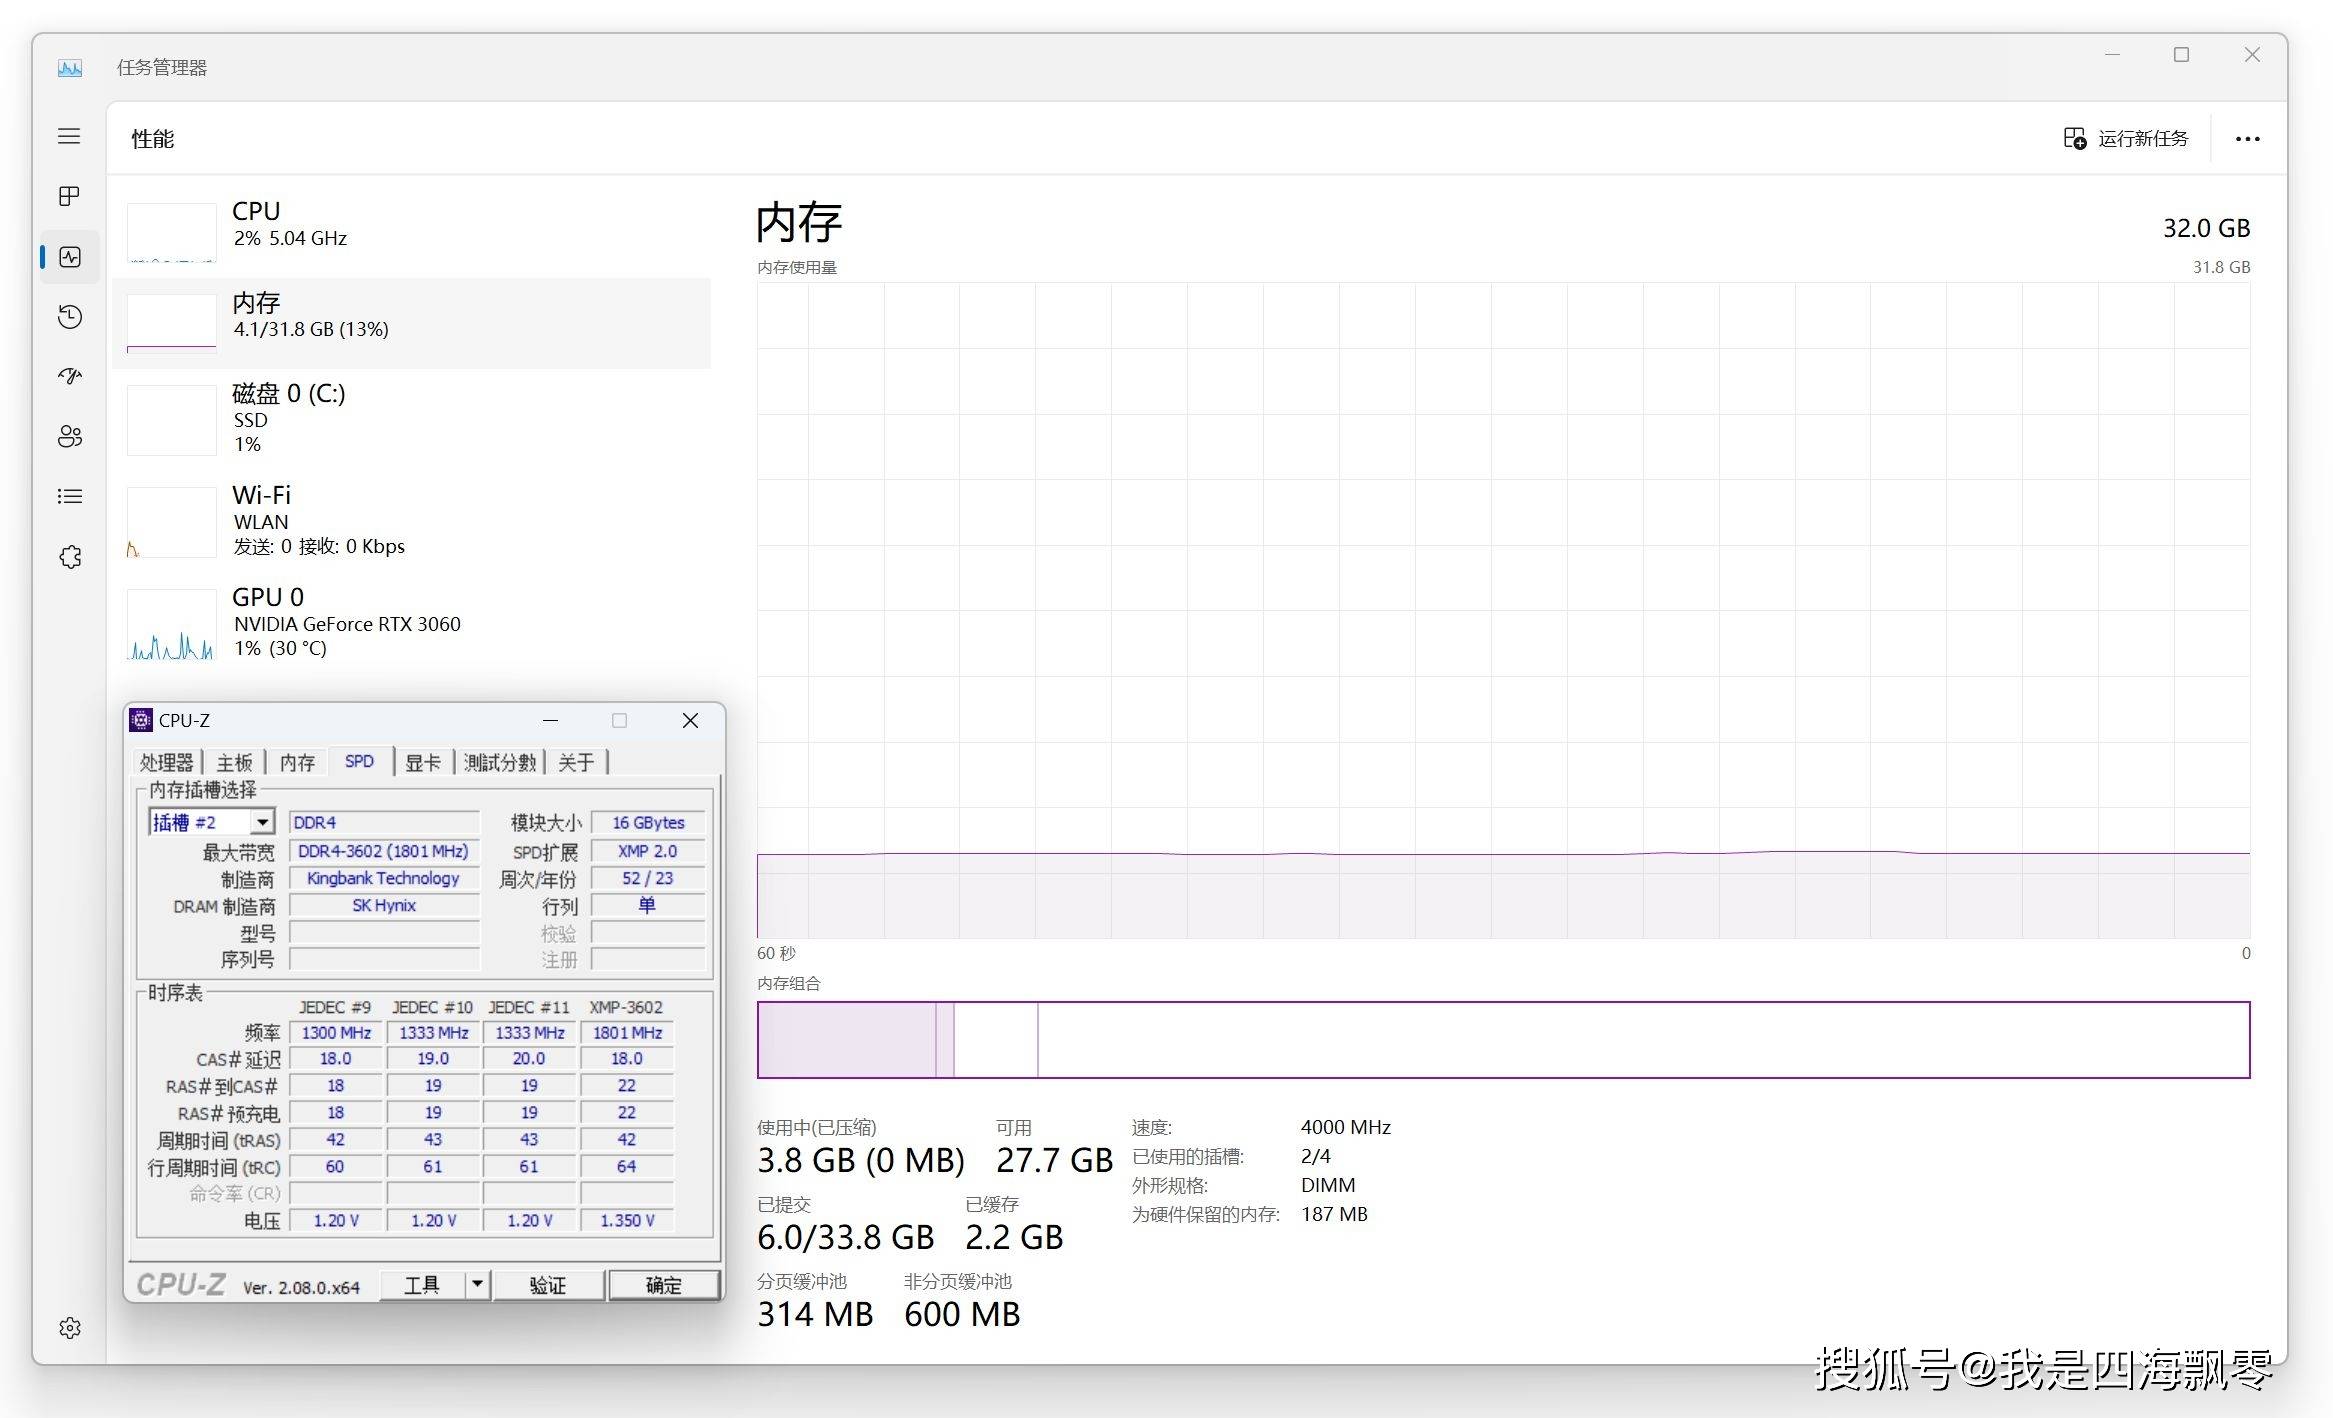This screenshot has width=2333, height=1418.
Task: Click the 验证 button in CPU-Z
Action: 548,1284
